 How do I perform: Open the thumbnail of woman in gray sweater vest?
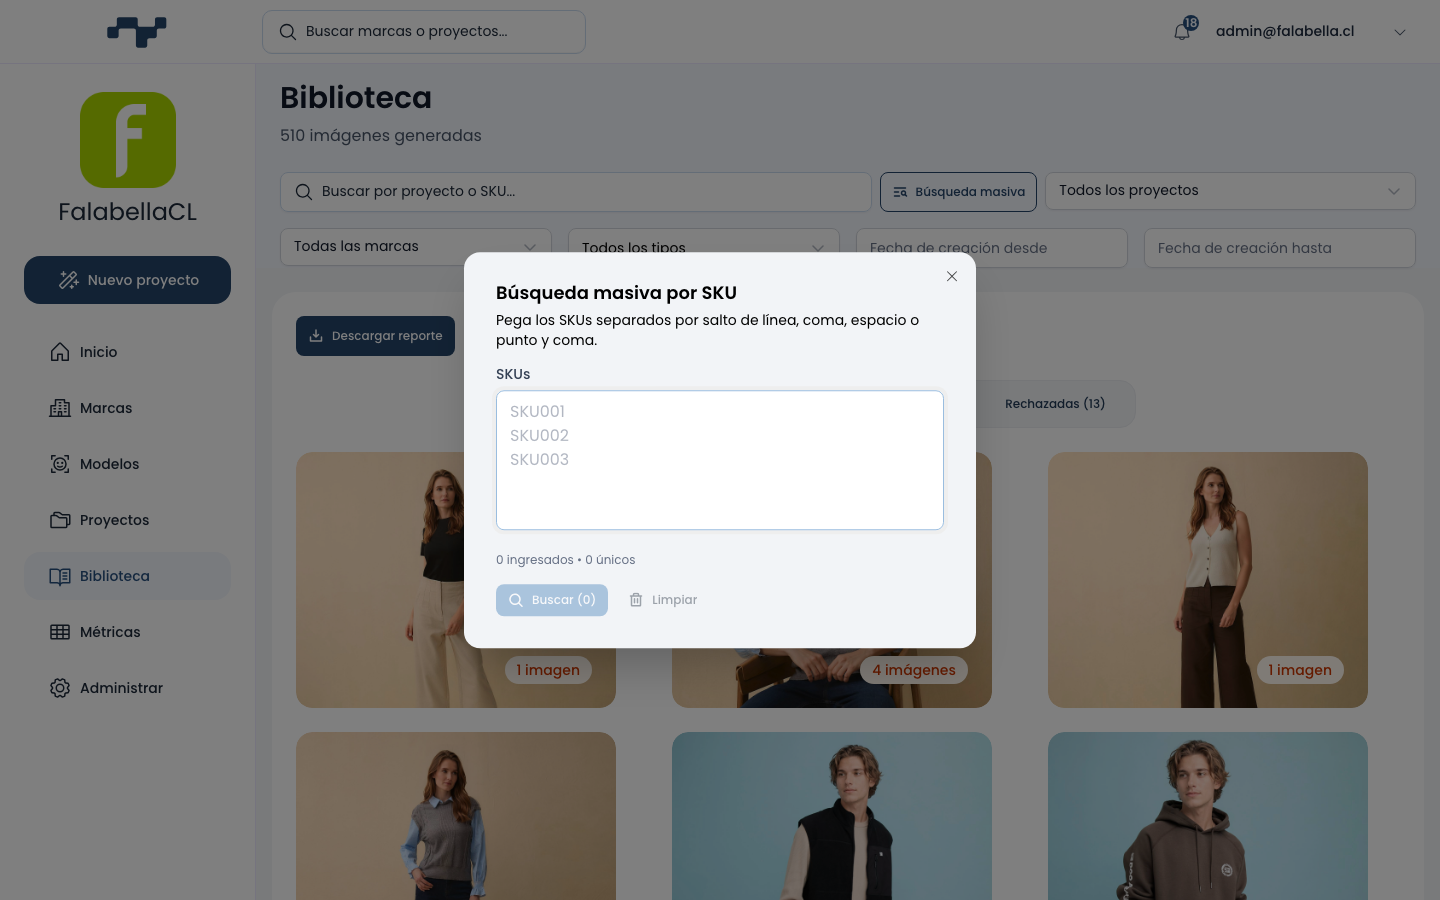pos(456,816)
